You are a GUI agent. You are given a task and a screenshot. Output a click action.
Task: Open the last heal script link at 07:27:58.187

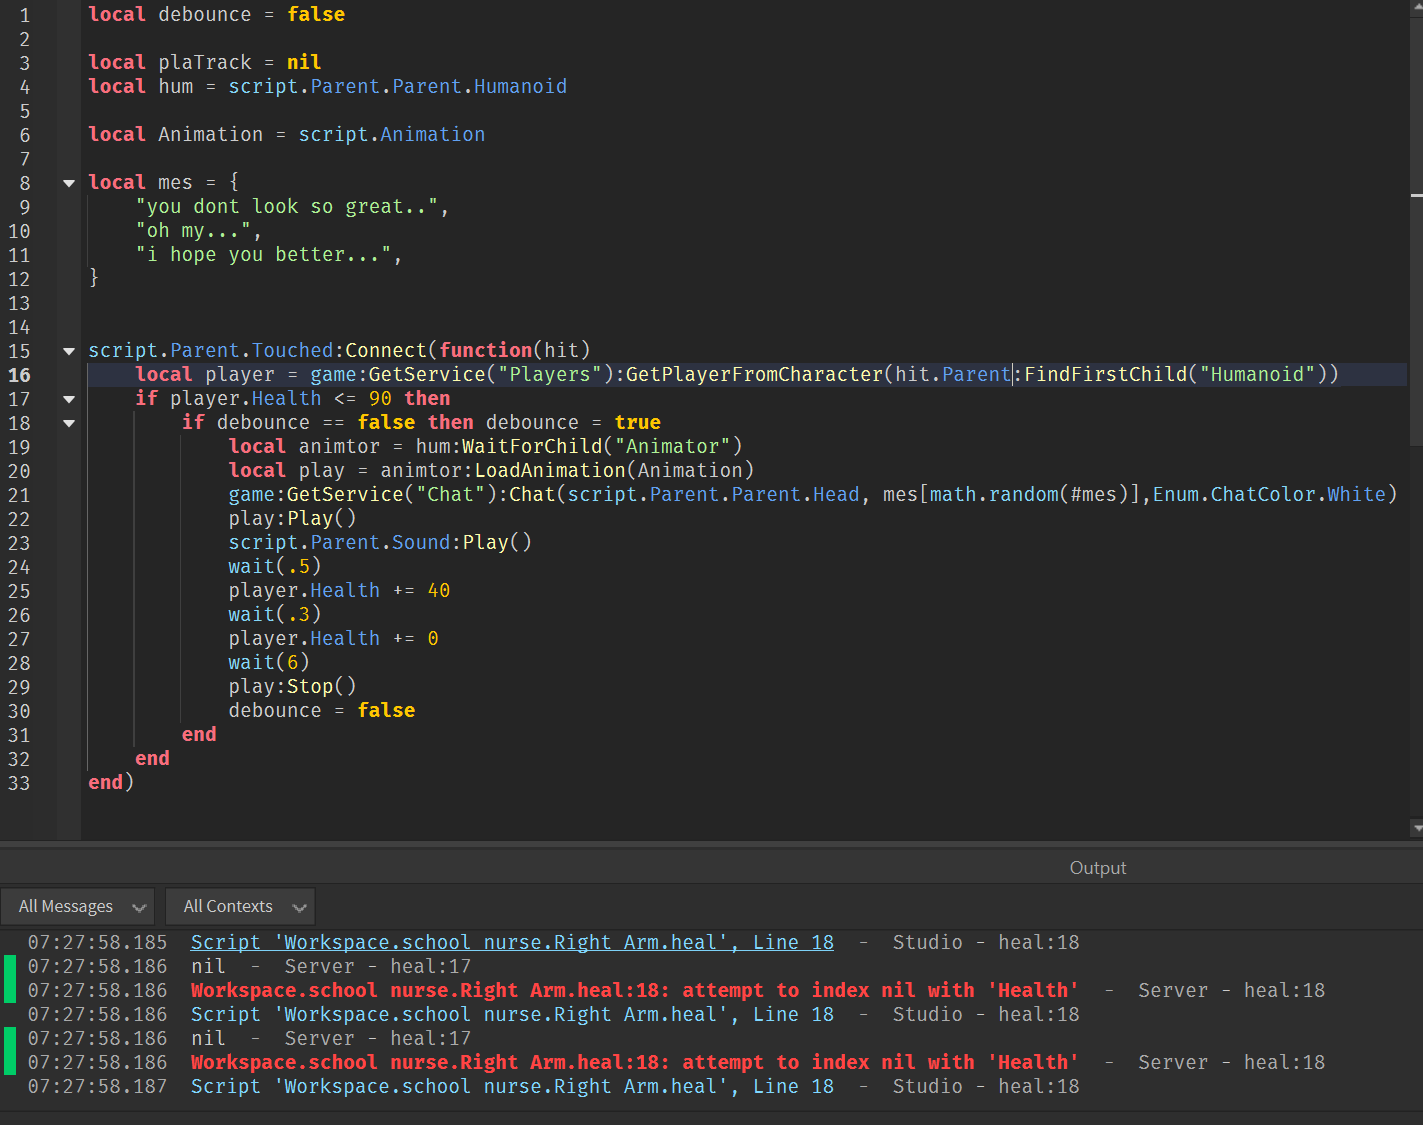click(510, 1086)
